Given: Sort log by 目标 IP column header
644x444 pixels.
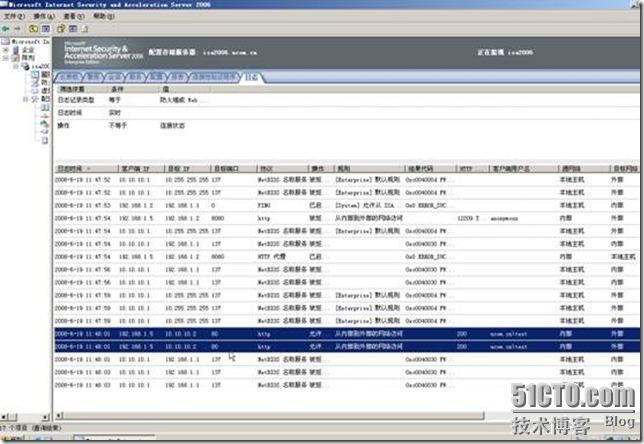Looking at the screenshot, I should click(x=187, y=169).
